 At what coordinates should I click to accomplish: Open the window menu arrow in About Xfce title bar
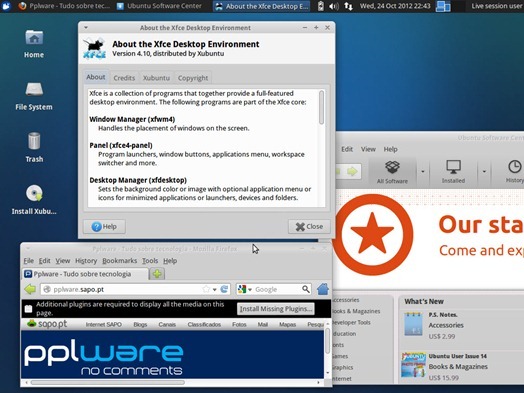click(x=86, y=28)
